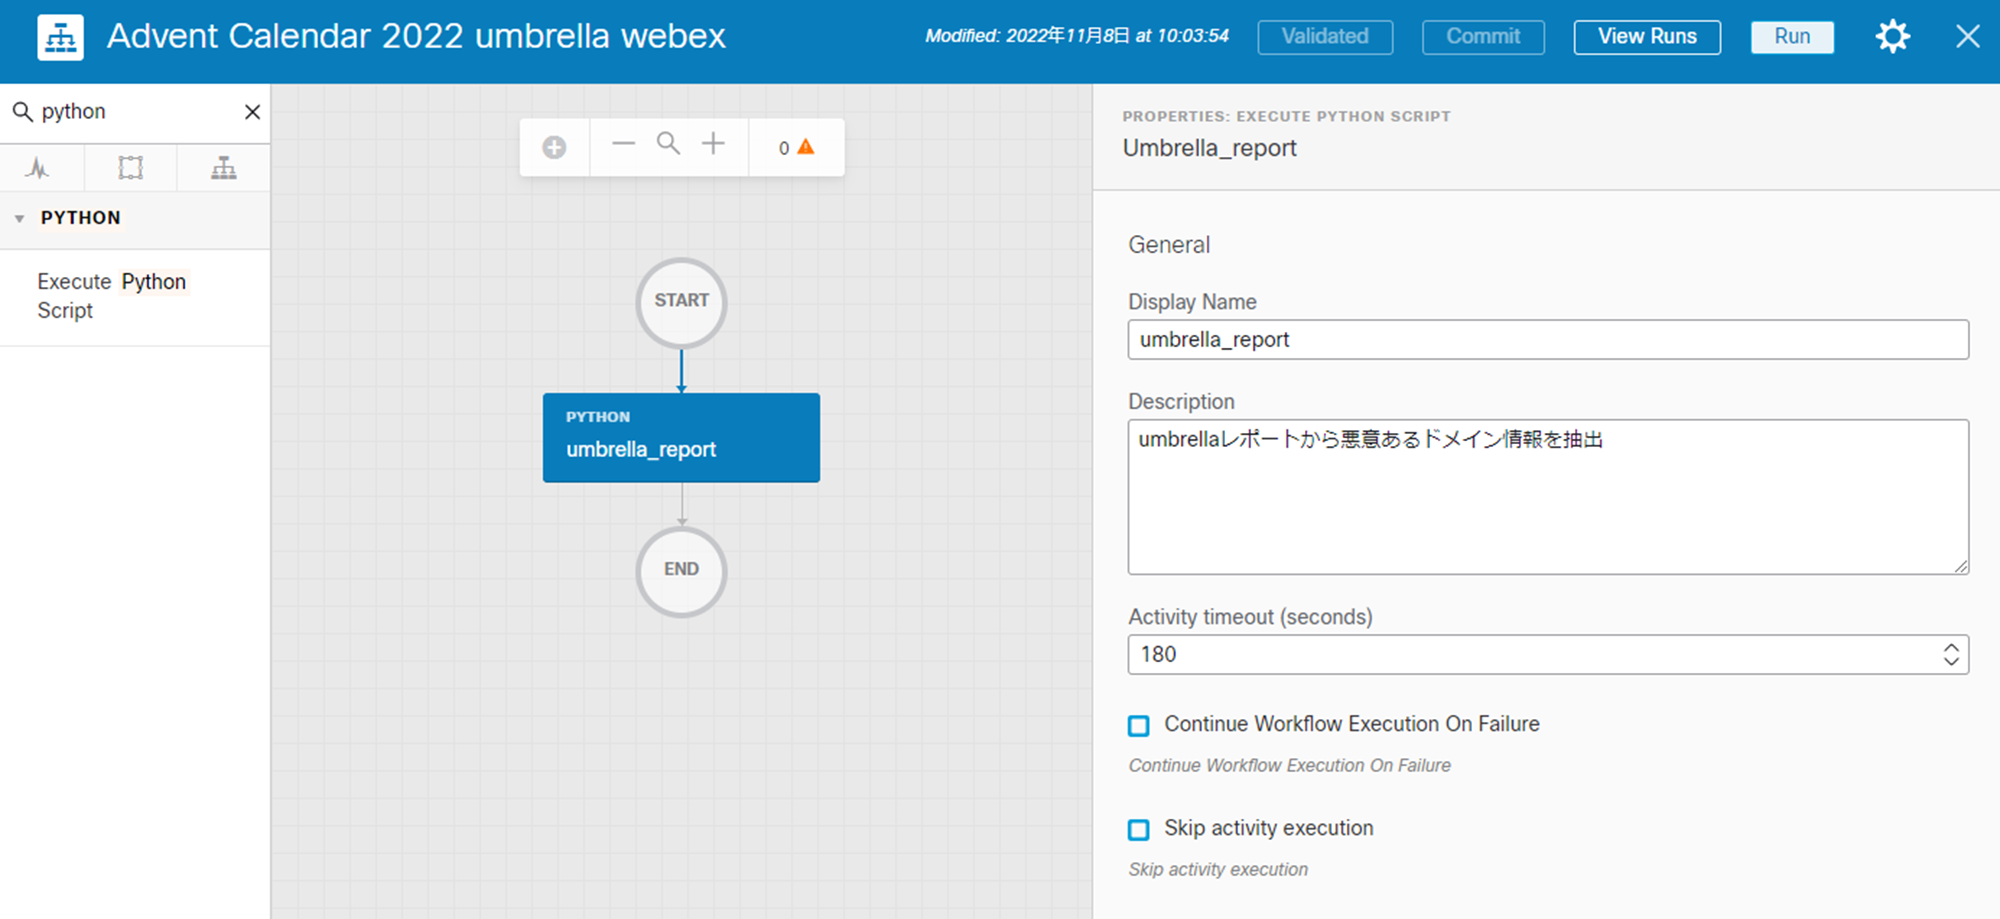This screenshot has height=919, width=2000.
Task: Click the Activity timeout stepper arrows
Action: (x=1951, y=655)
